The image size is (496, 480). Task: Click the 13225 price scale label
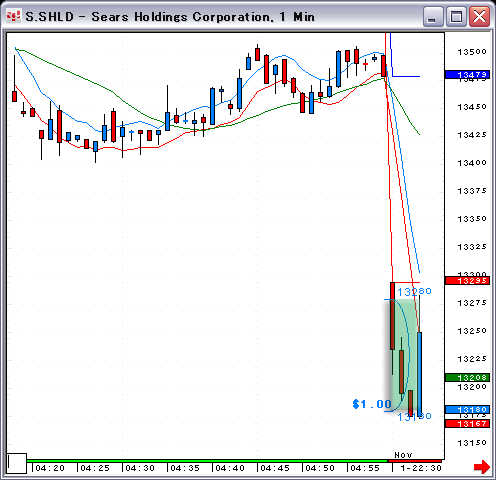coord(472,359)
